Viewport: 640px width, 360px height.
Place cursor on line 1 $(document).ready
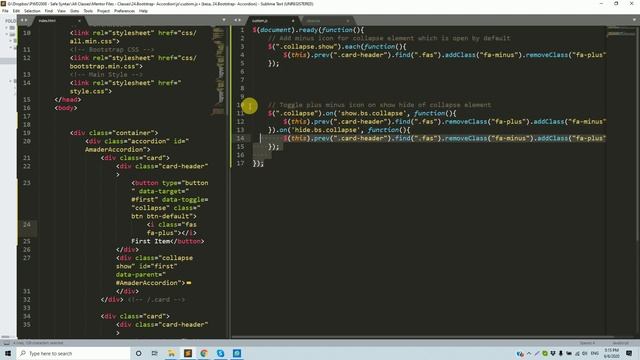tap(308, 30)
